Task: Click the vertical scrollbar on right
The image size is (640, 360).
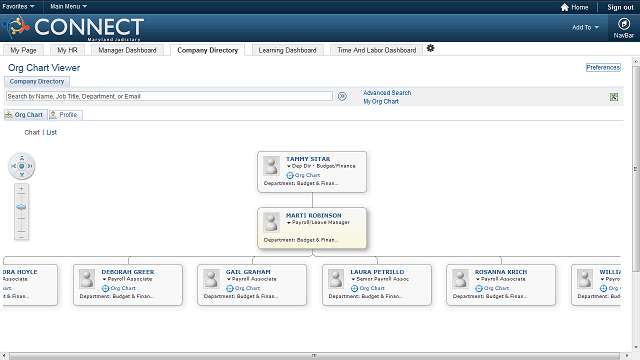Action: (x=636, y=169)
